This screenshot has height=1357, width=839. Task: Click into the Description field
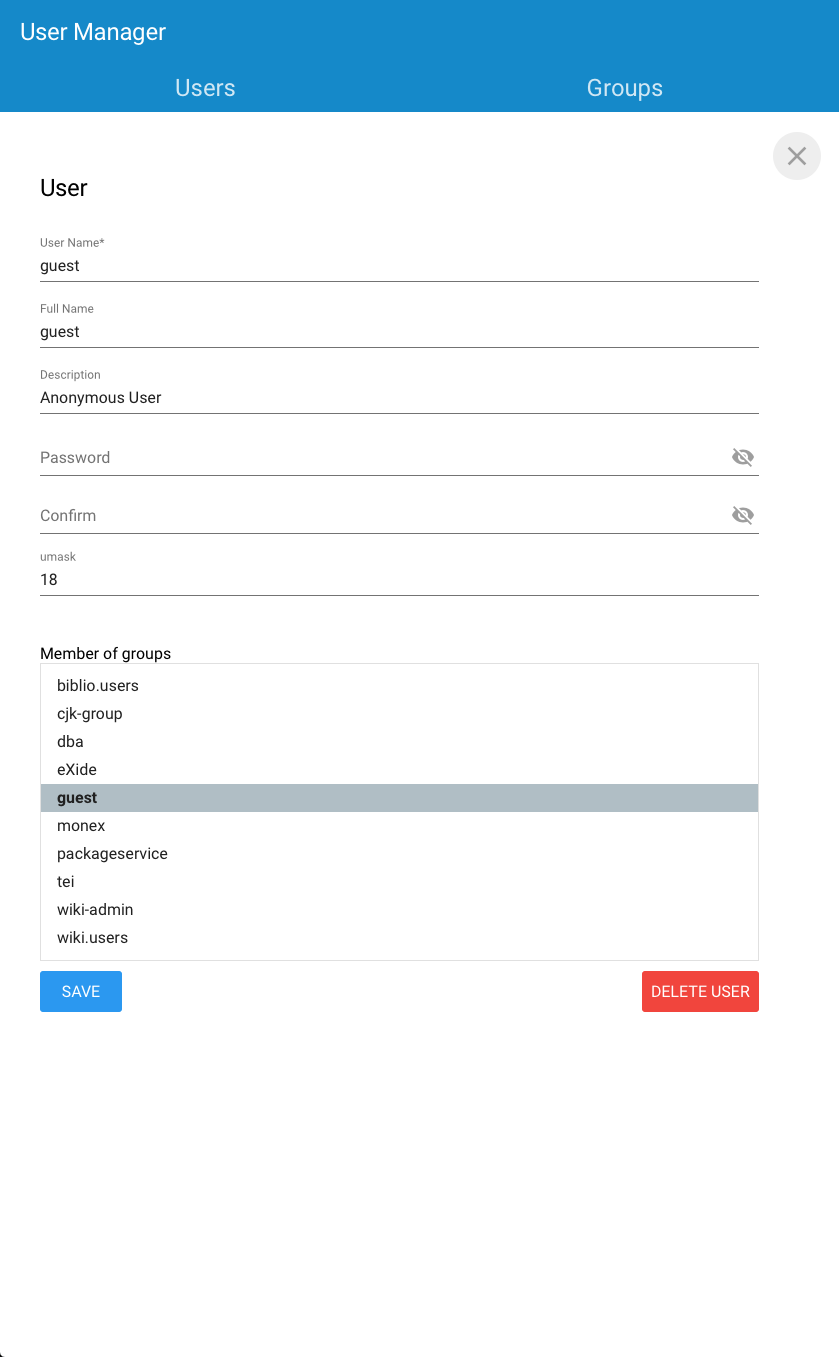(399, 398)
